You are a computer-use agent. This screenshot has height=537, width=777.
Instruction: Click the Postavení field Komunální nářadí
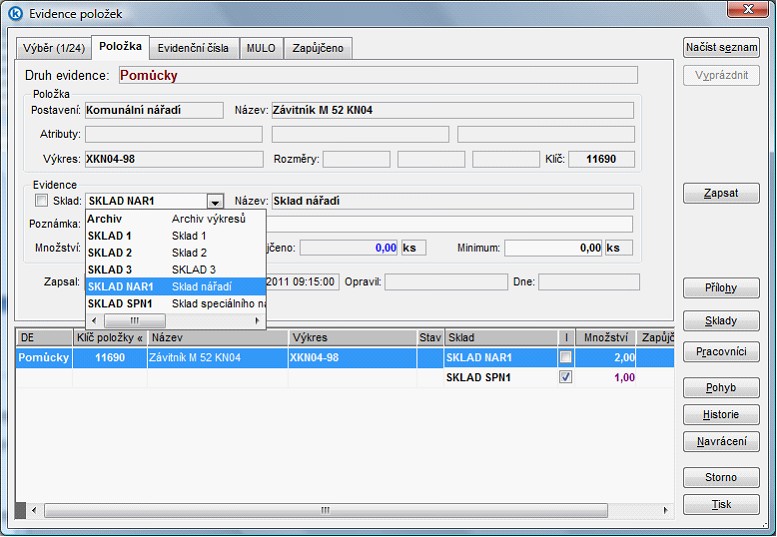click(x=154, y=110)
